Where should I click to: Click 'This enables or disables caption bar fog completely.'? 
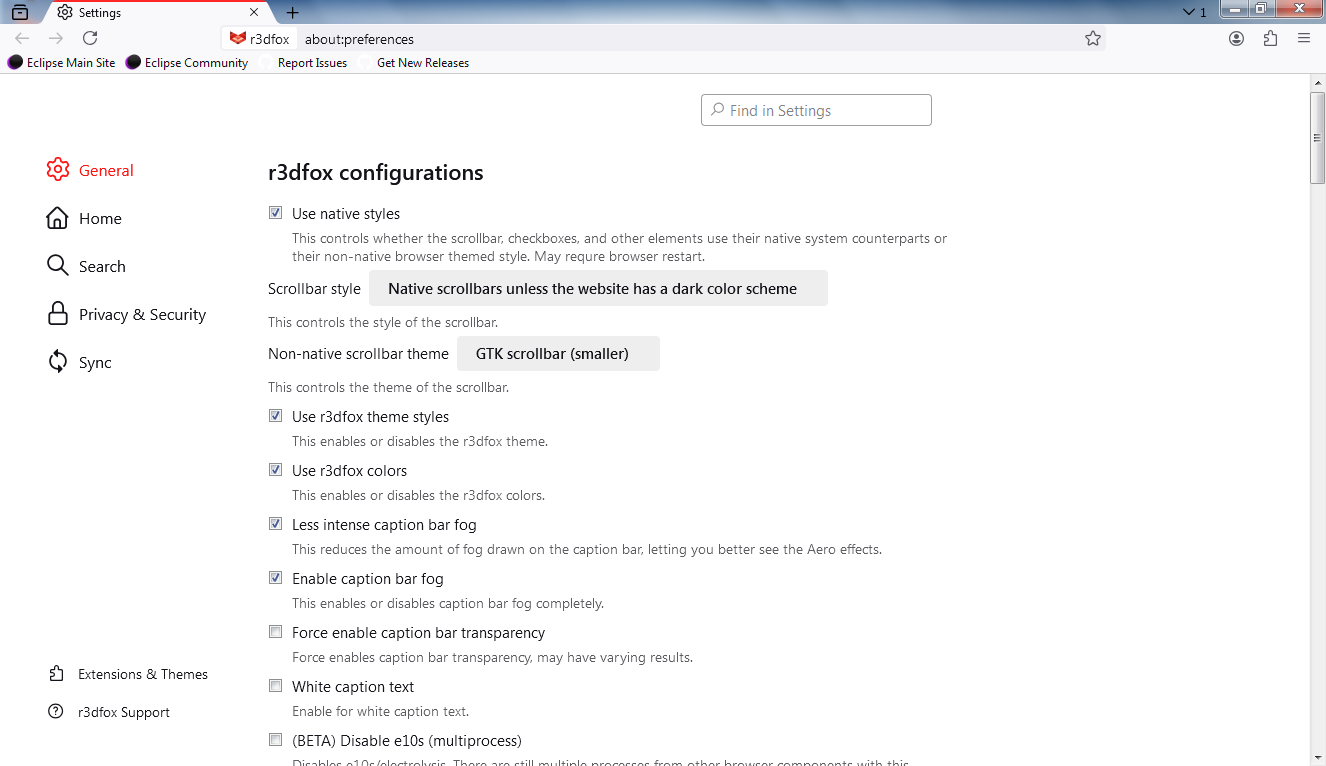(448, 603)
